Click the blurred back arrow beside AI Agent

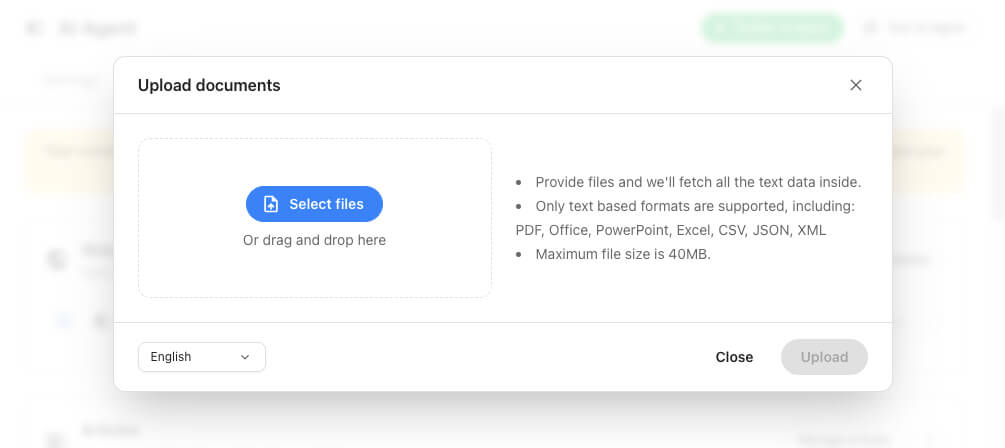[34, 28]
